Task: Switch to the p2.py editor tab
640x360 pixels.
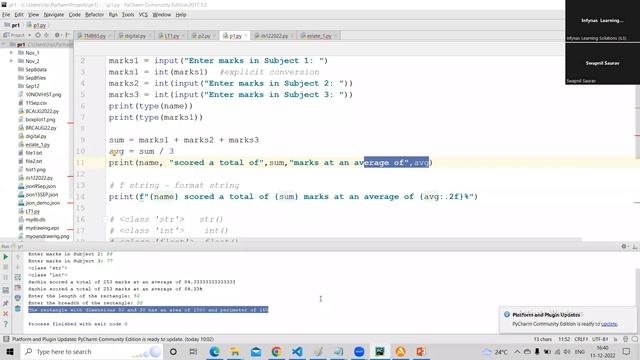Action: click(204, 36)
